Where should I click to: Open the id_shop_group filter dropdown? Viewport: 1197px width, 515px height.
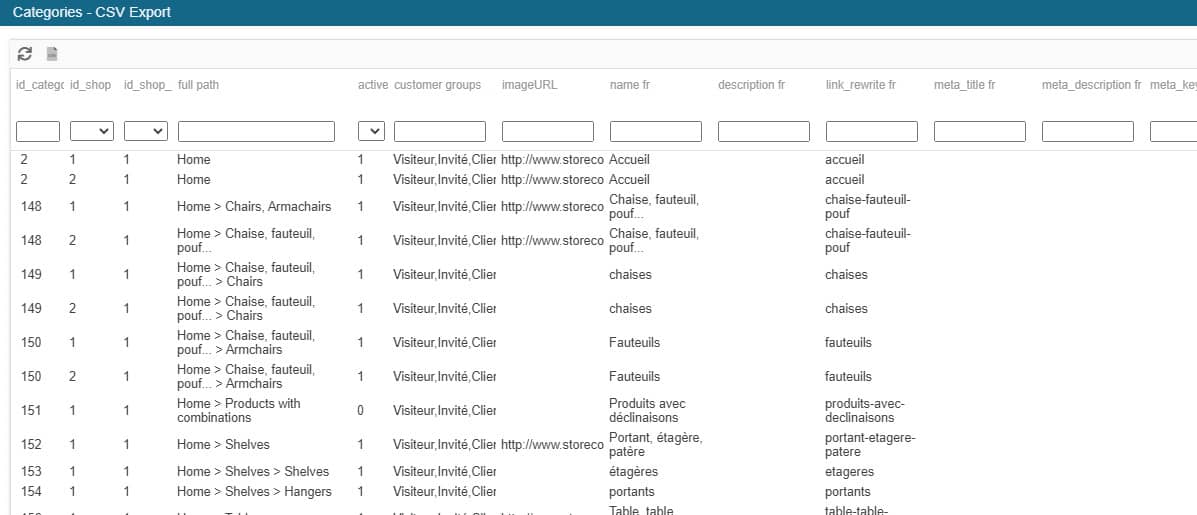pos(145,131)
